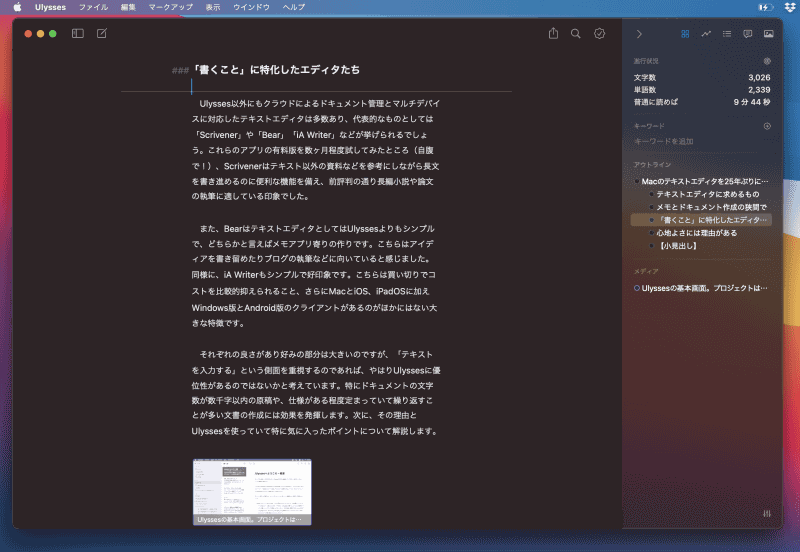The width and height of the screenshot is (800, 552).
Task: Click the 単語数 label
Action: point(645,90)
